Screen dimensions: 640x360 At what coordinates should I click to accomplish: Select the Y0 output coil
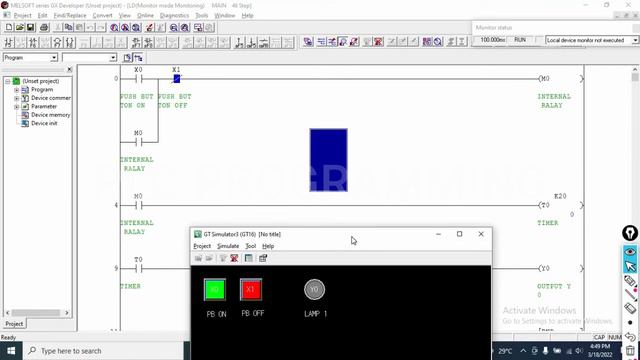[544, 269]
